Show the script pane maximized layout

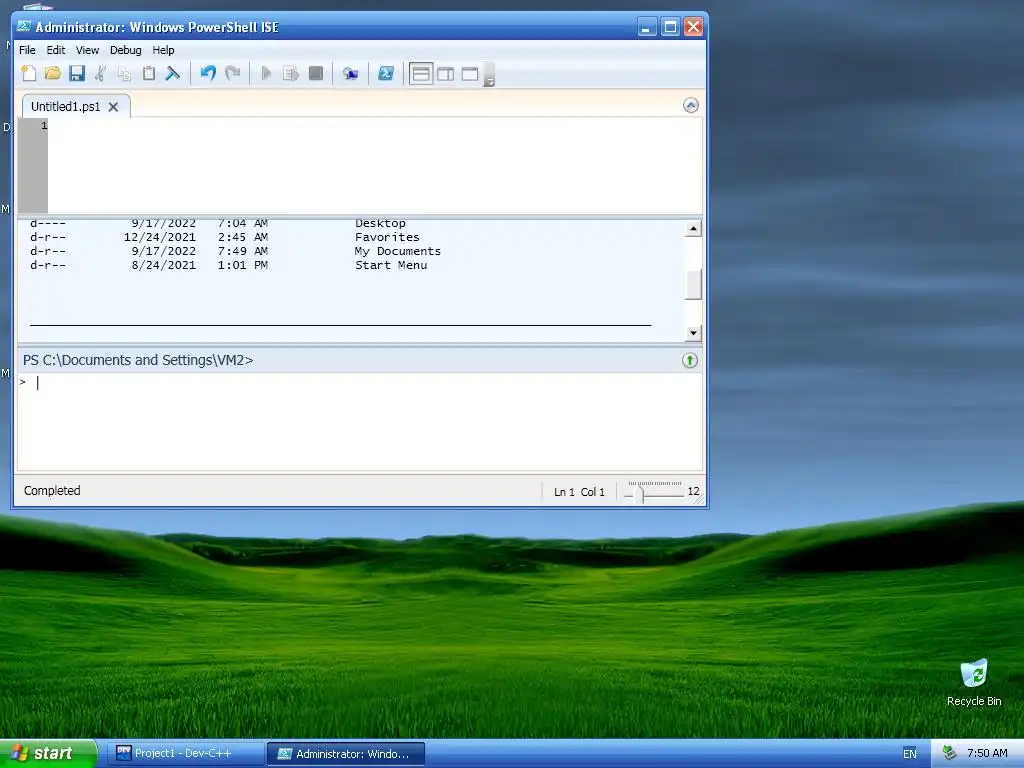click(470, 74)
